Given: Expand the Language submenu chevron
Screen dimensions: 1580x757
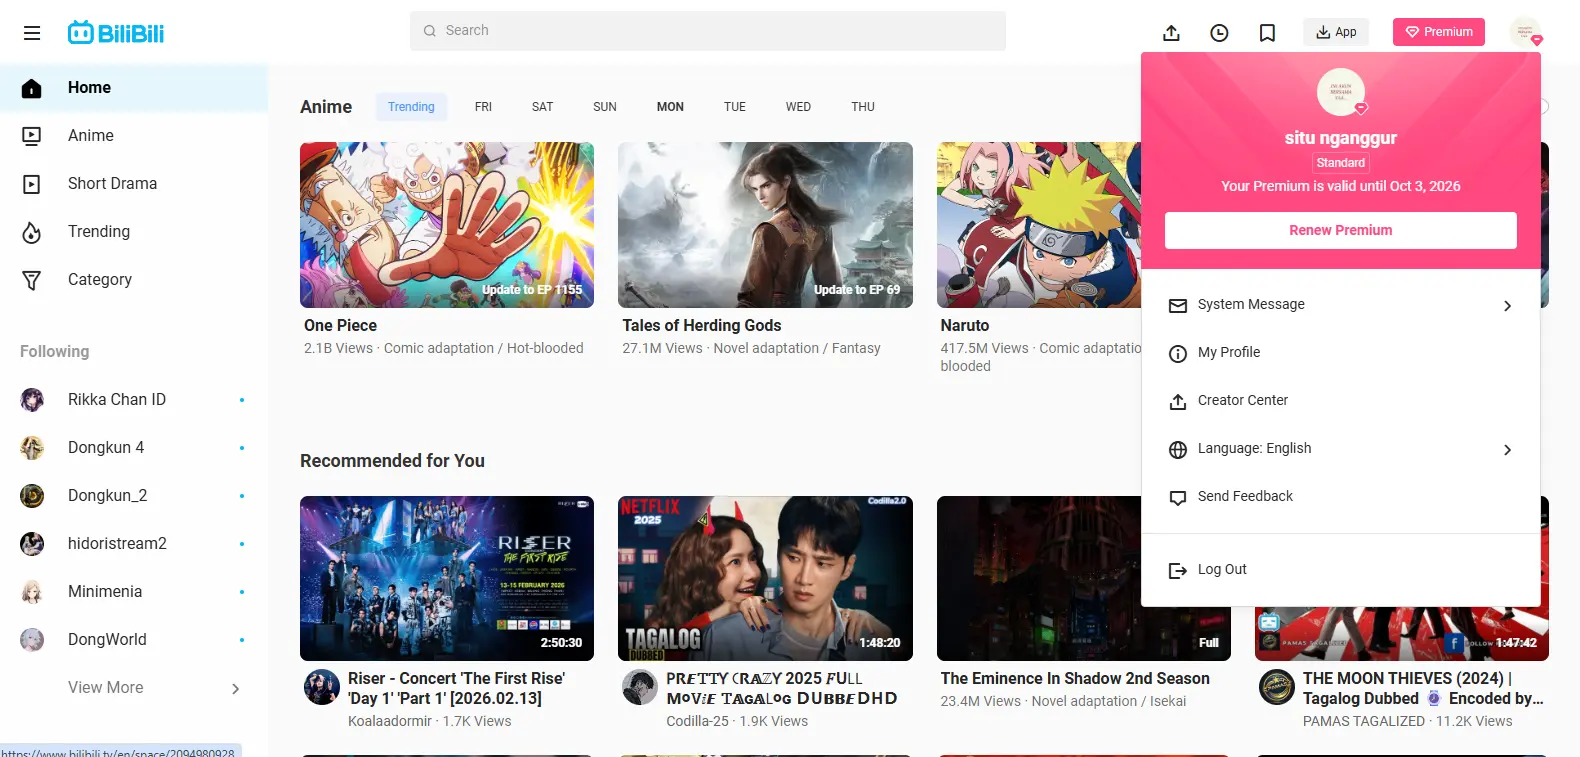Looking at the screenshot, I should point(1507,450).
